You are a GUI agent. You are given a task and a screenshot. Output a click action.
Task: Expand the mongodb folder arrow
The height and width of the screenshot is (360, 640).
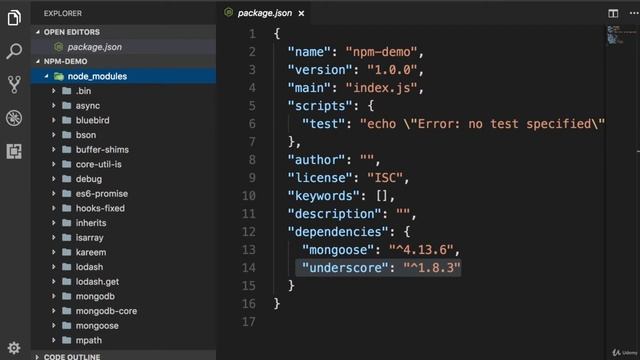(x=53, y=296)
